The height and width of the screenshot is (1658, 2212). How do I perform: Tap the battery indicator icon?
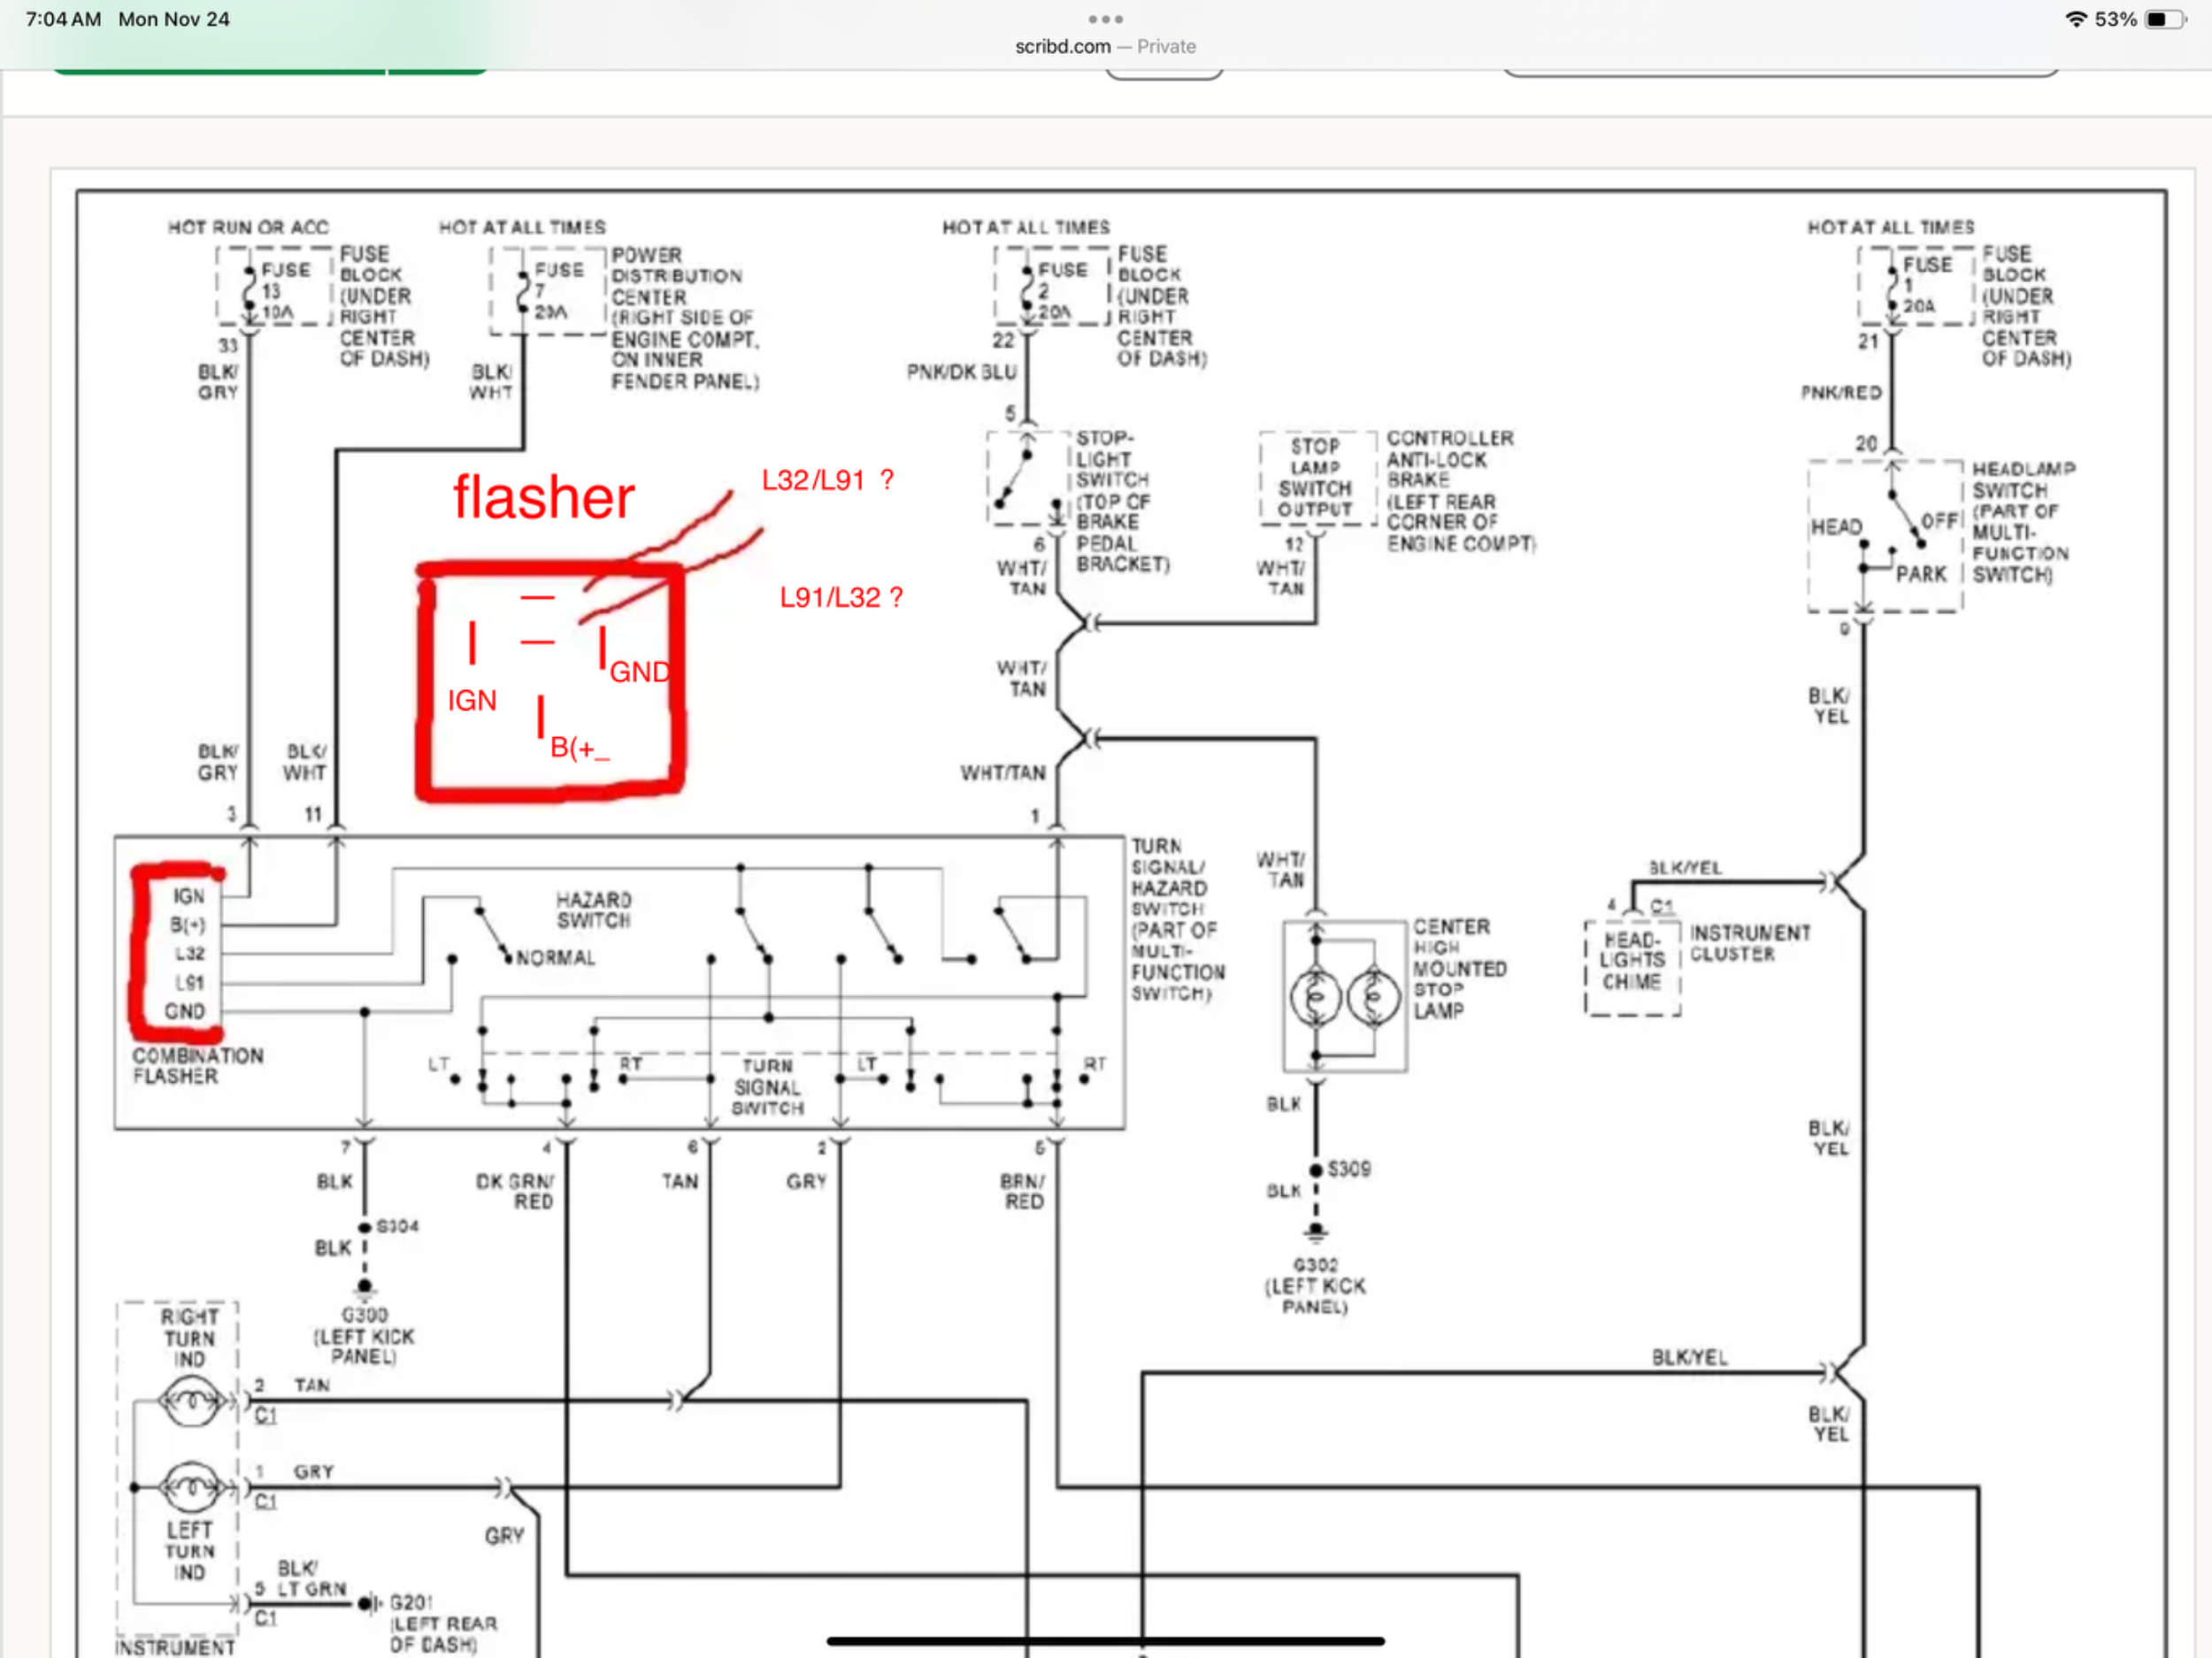[x=2165, y=19]
